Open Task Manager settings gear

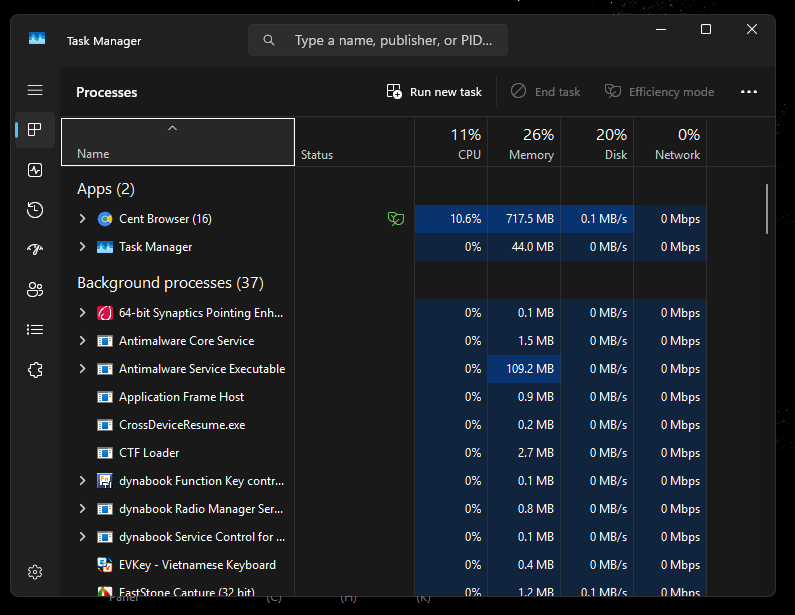pyautogui.click(x=35, y=572)
